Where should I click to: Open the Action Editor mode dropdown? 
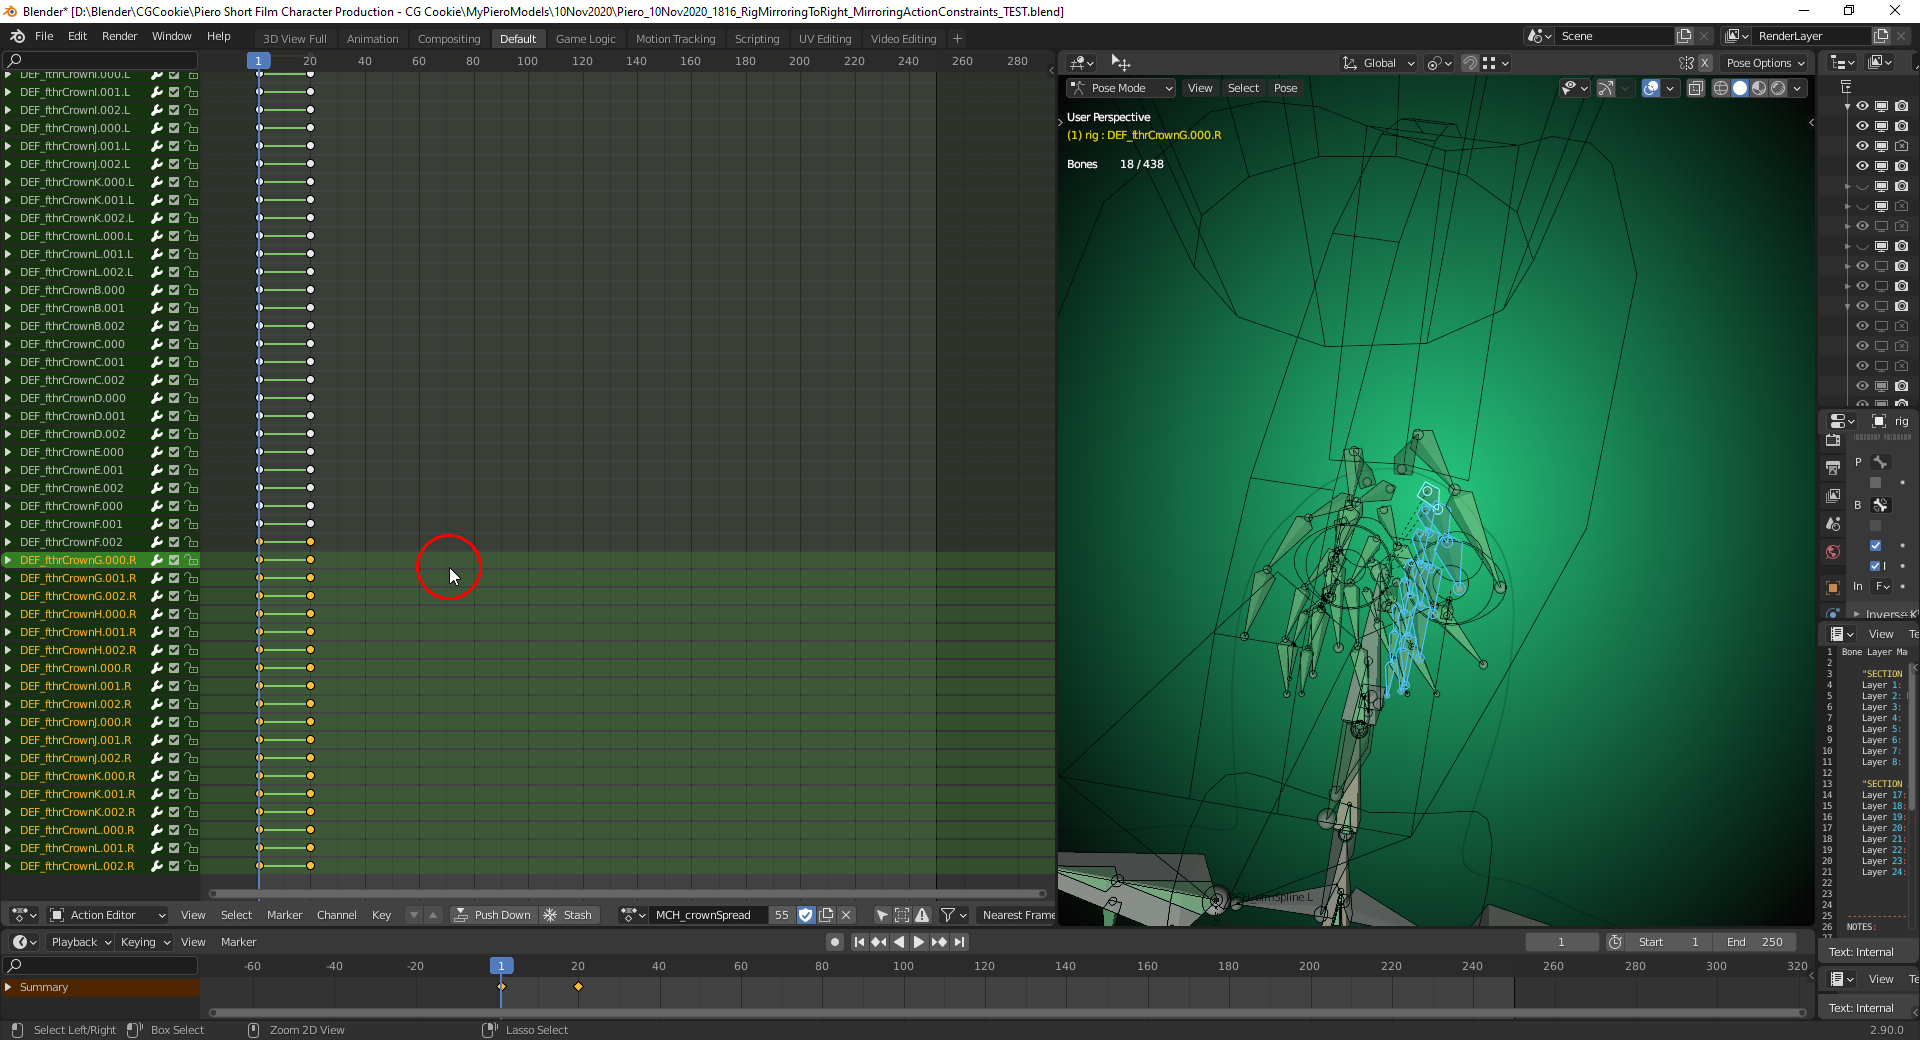pos(108,915)
